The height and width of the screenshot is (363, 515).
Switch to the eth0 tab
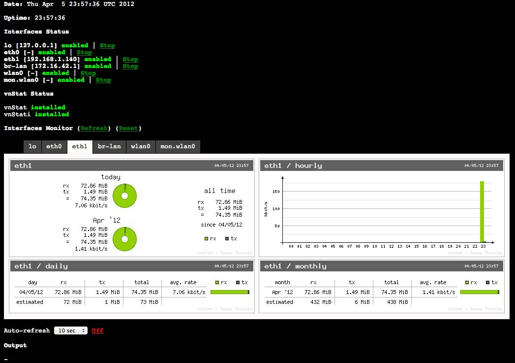[54, 146]
